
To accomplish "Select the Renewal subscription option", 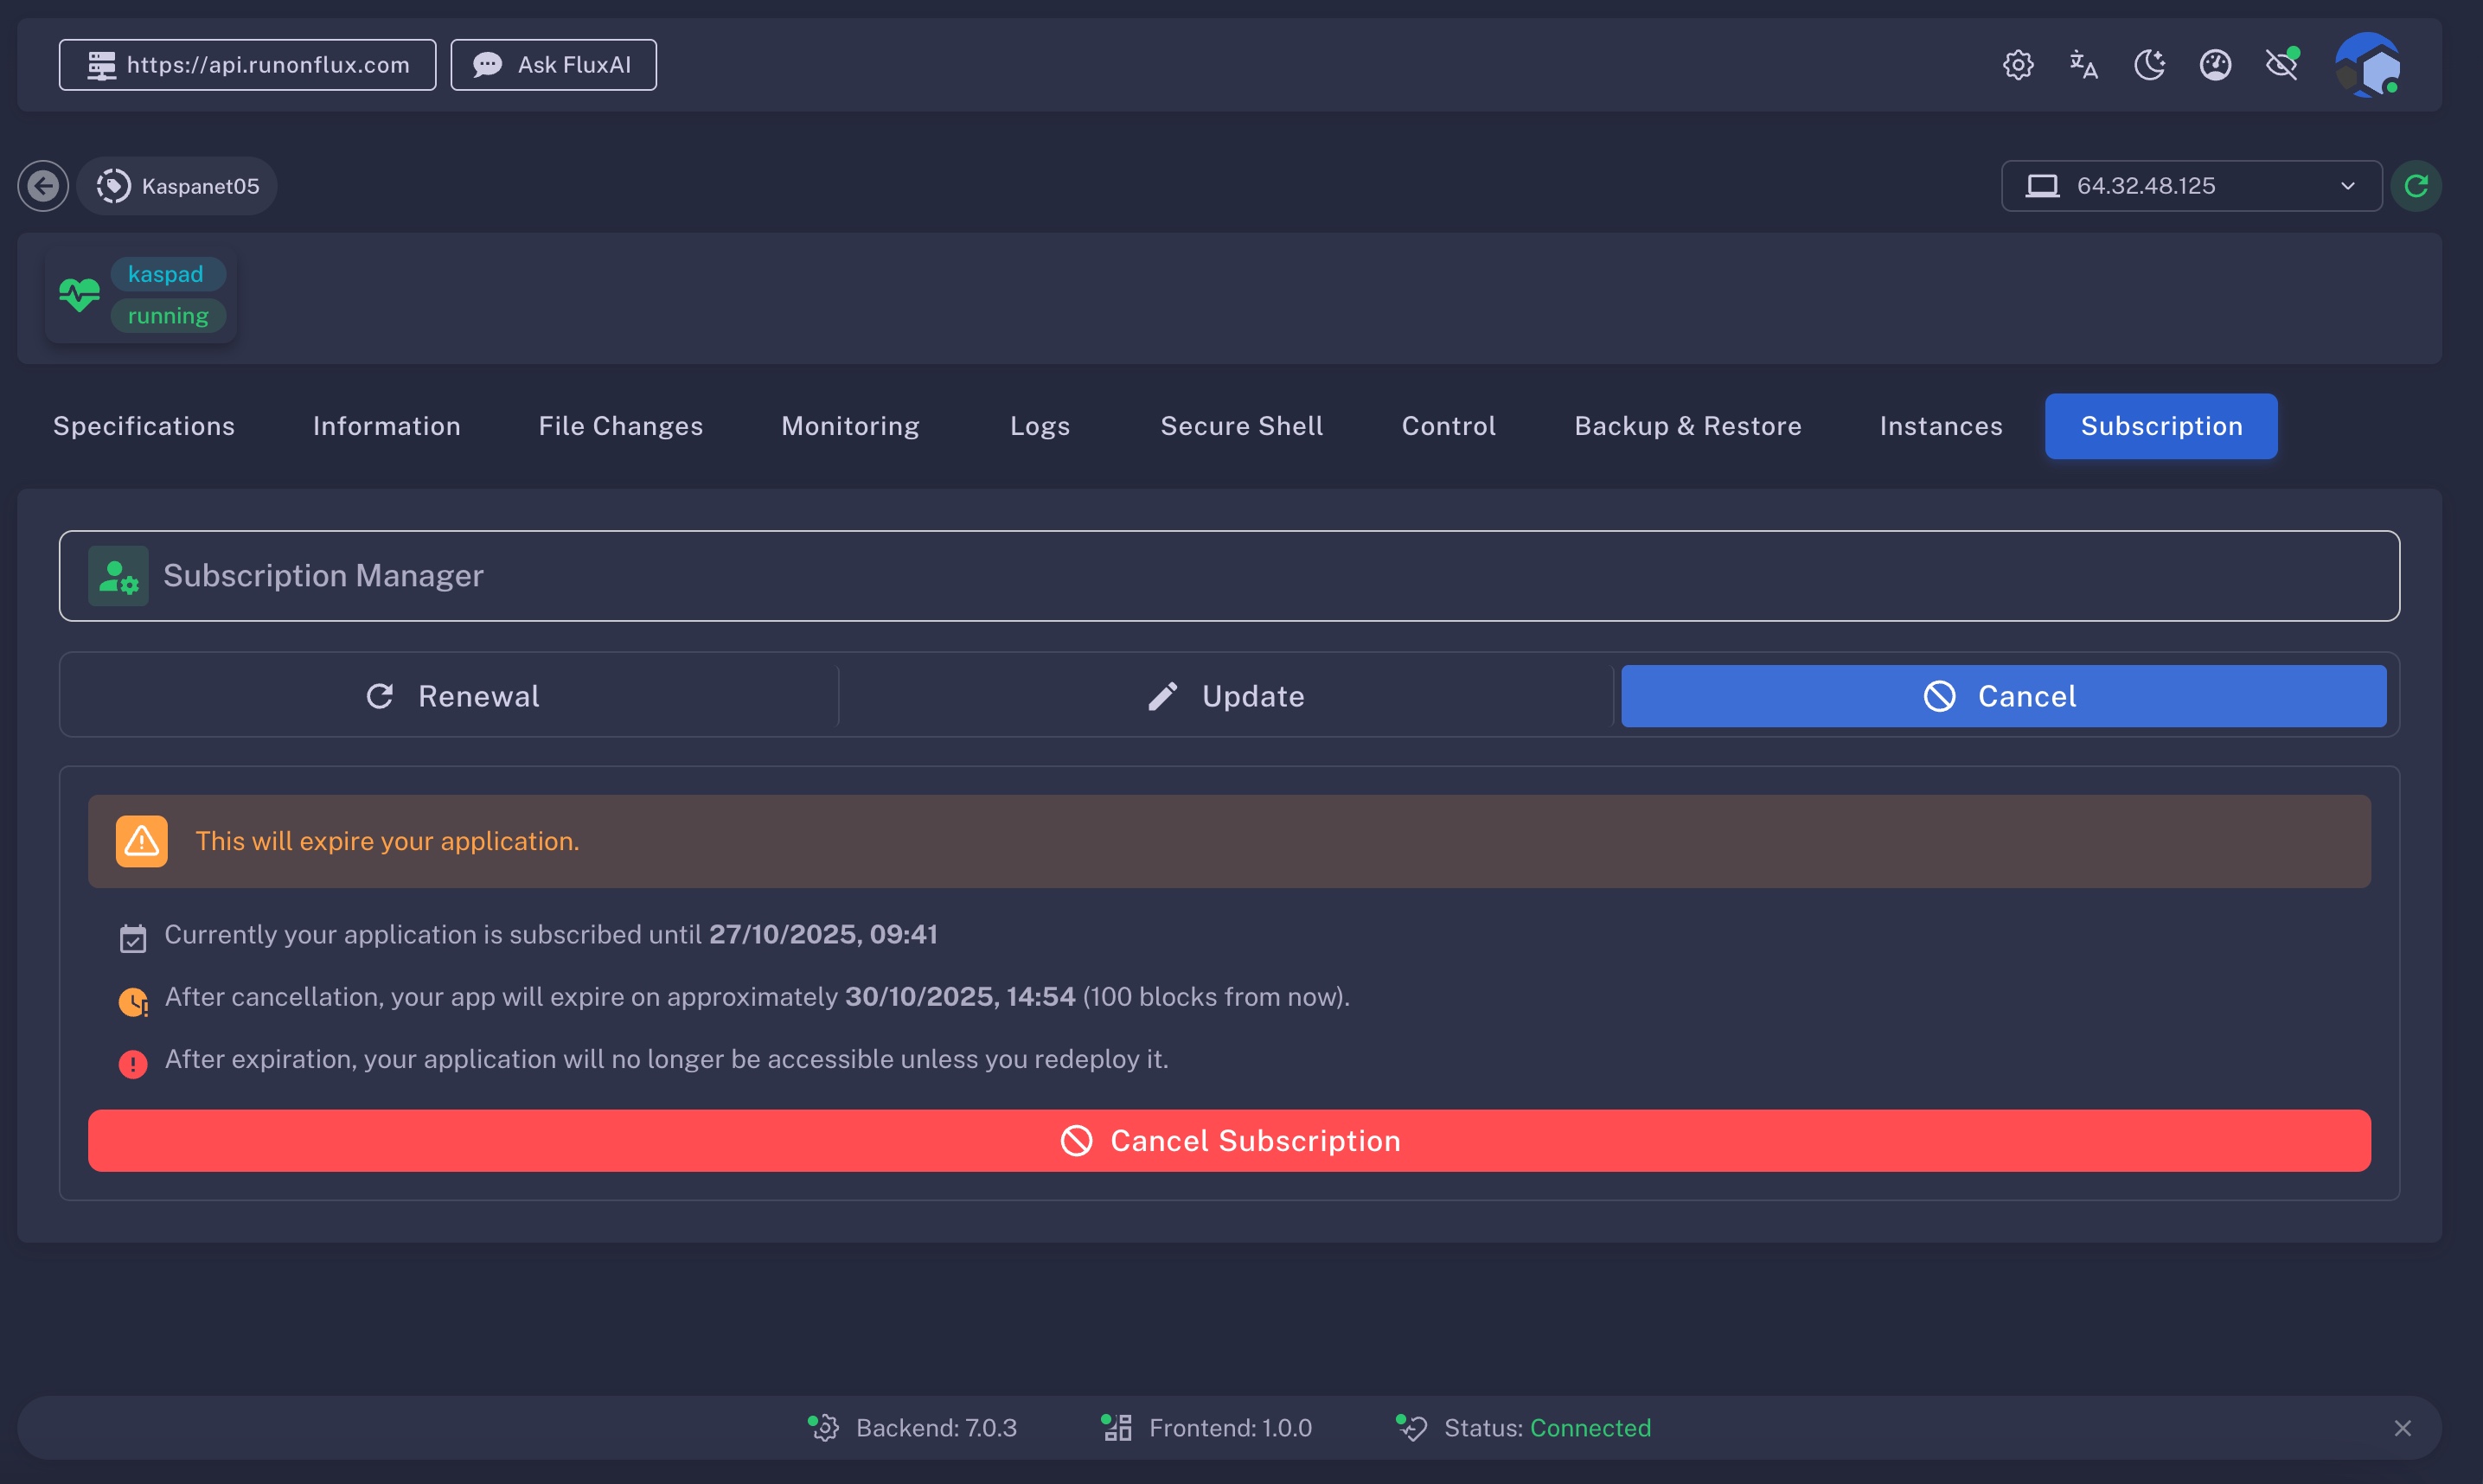I will click(x=452, y=696).
